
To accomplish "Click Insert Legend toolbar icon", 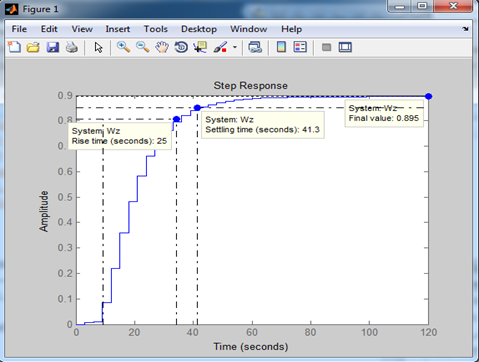I will pos(300,47).
